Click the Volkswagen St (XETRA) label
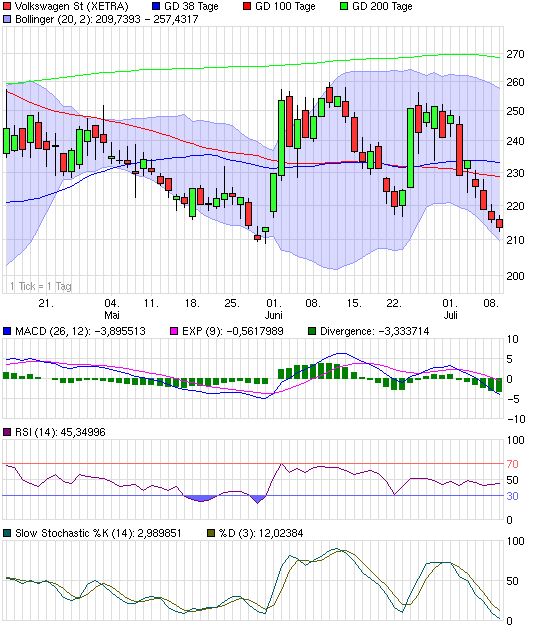545x642 pixels. pyautogui.click(x=72, y=7)
